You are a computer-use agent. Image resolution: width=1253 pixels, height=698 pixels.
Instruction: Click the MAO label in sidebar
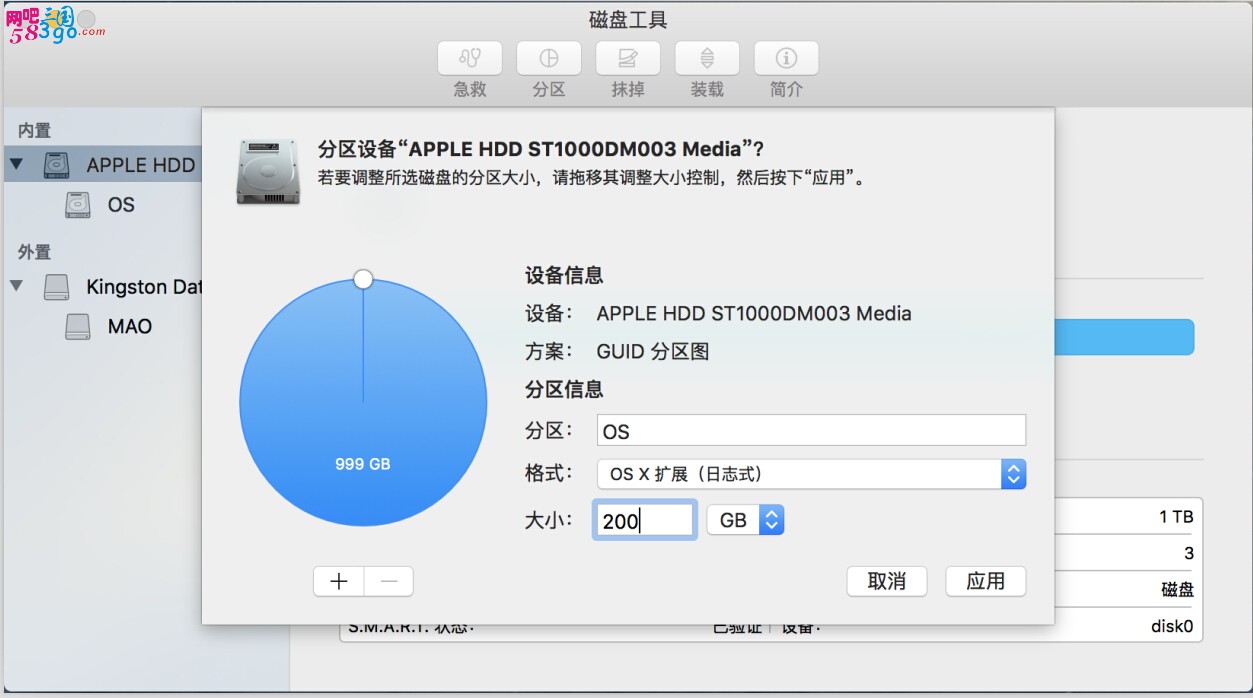point(130,326)
